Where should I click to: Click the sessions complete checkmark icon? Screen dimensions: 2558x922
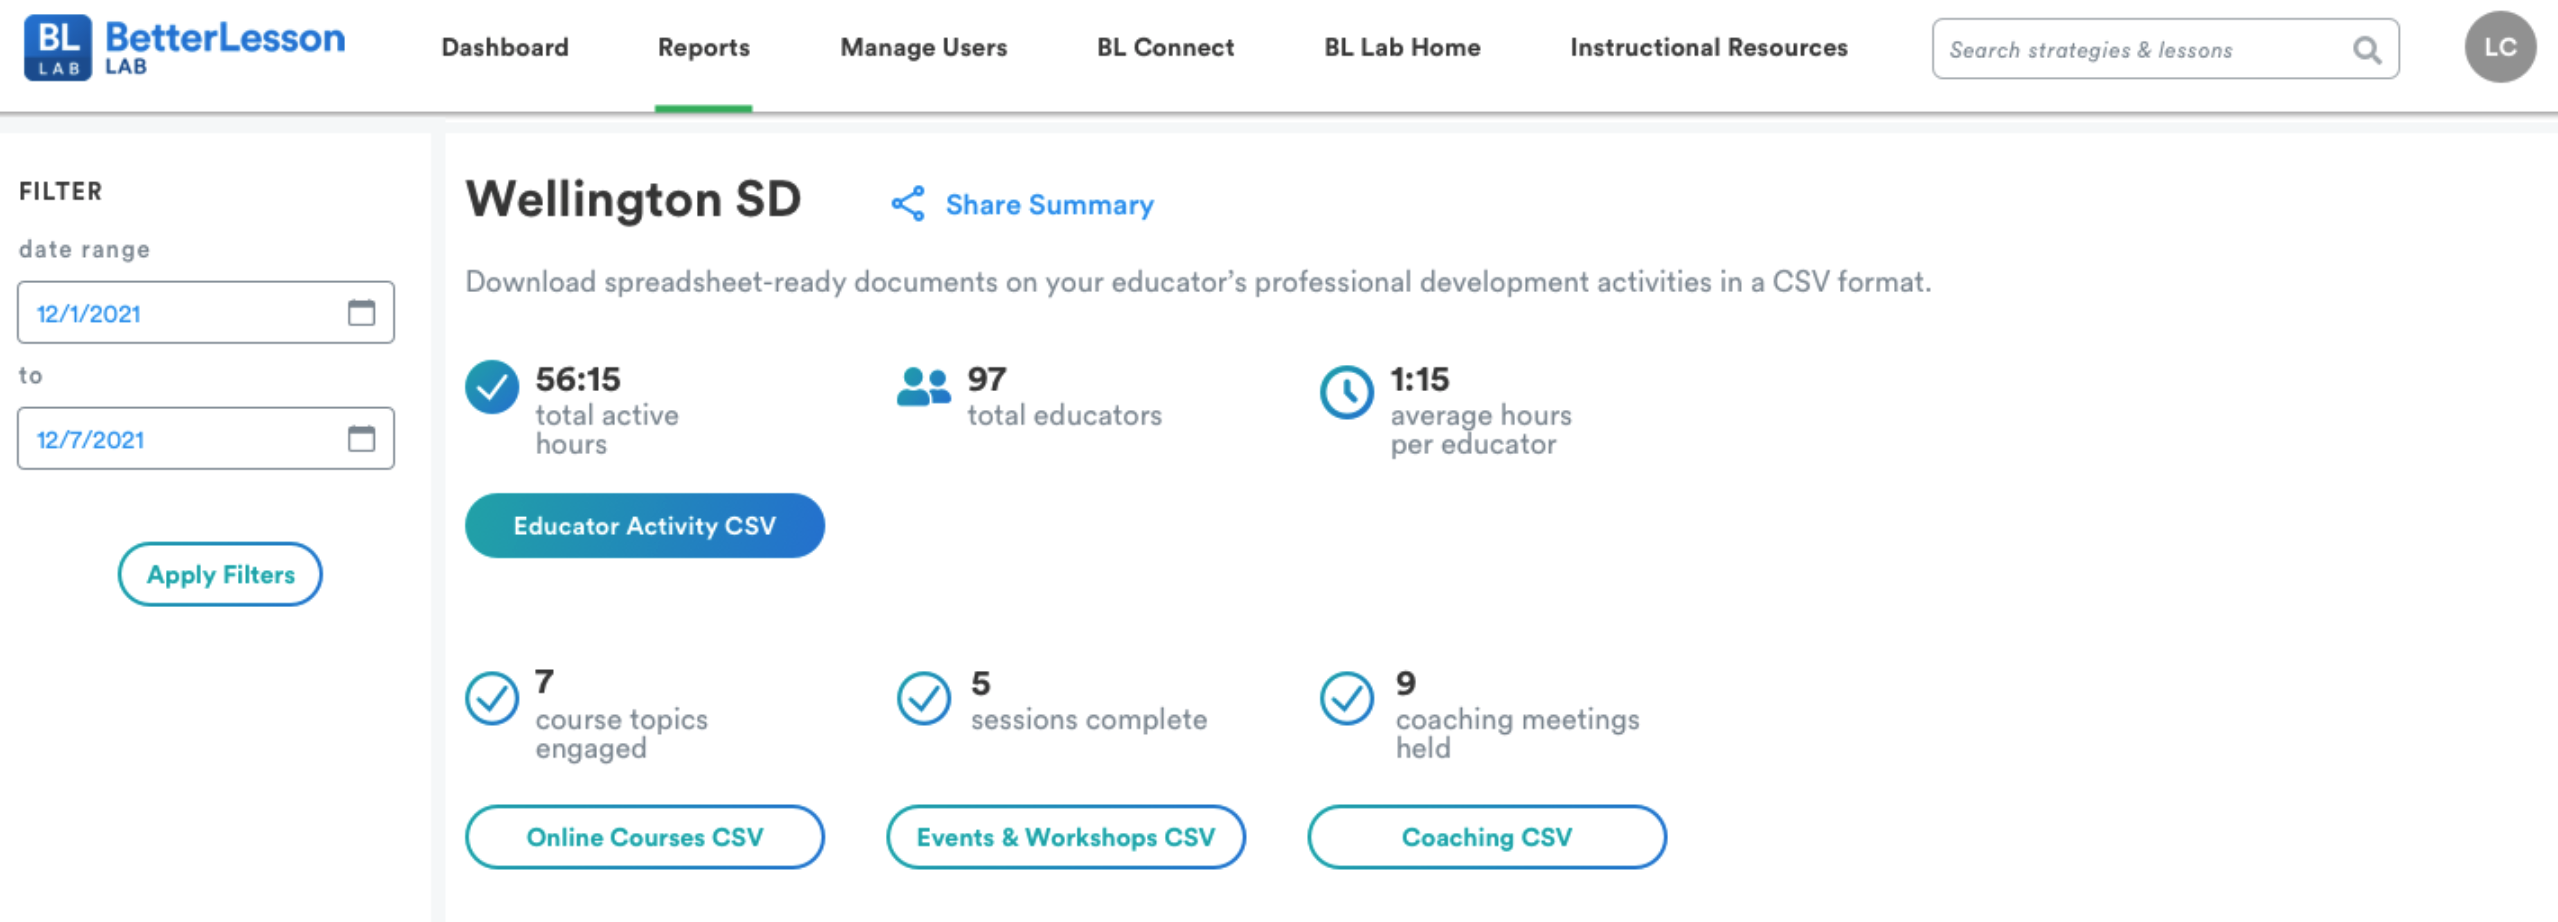(x=923, y=698)
